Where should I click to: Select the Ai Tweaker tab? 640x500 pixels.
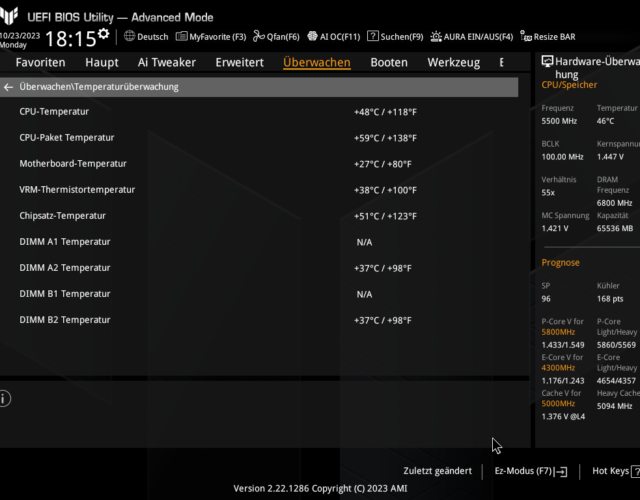(x=166, y=62)
